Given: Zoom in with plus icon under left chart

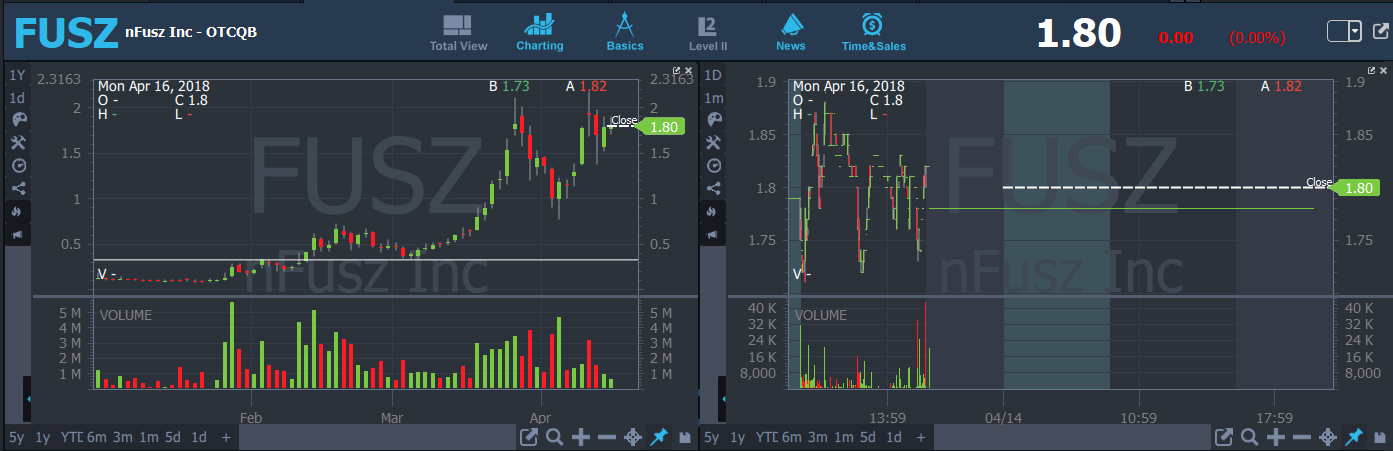Looking at the screenshot, I should [579, 437].
